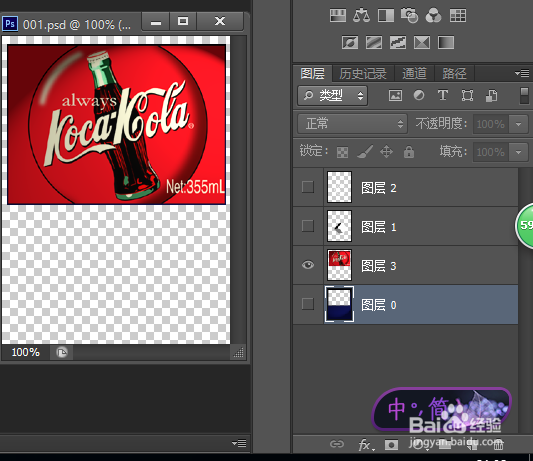Open the bottom-left panel flyout menu

click(x=239, y=443)
